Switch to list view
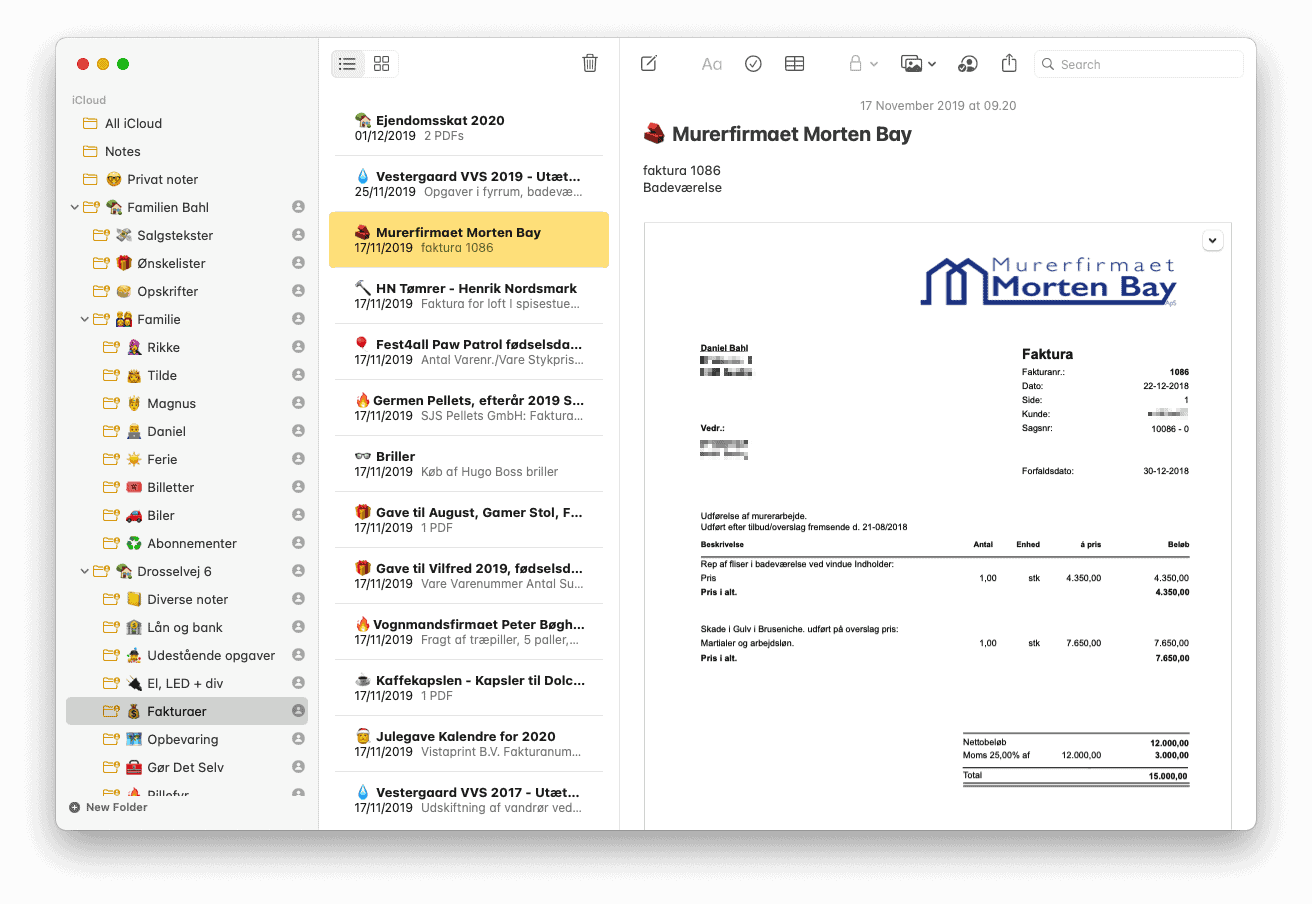This screenshot has width=1312, height=904. pos(347,64)
